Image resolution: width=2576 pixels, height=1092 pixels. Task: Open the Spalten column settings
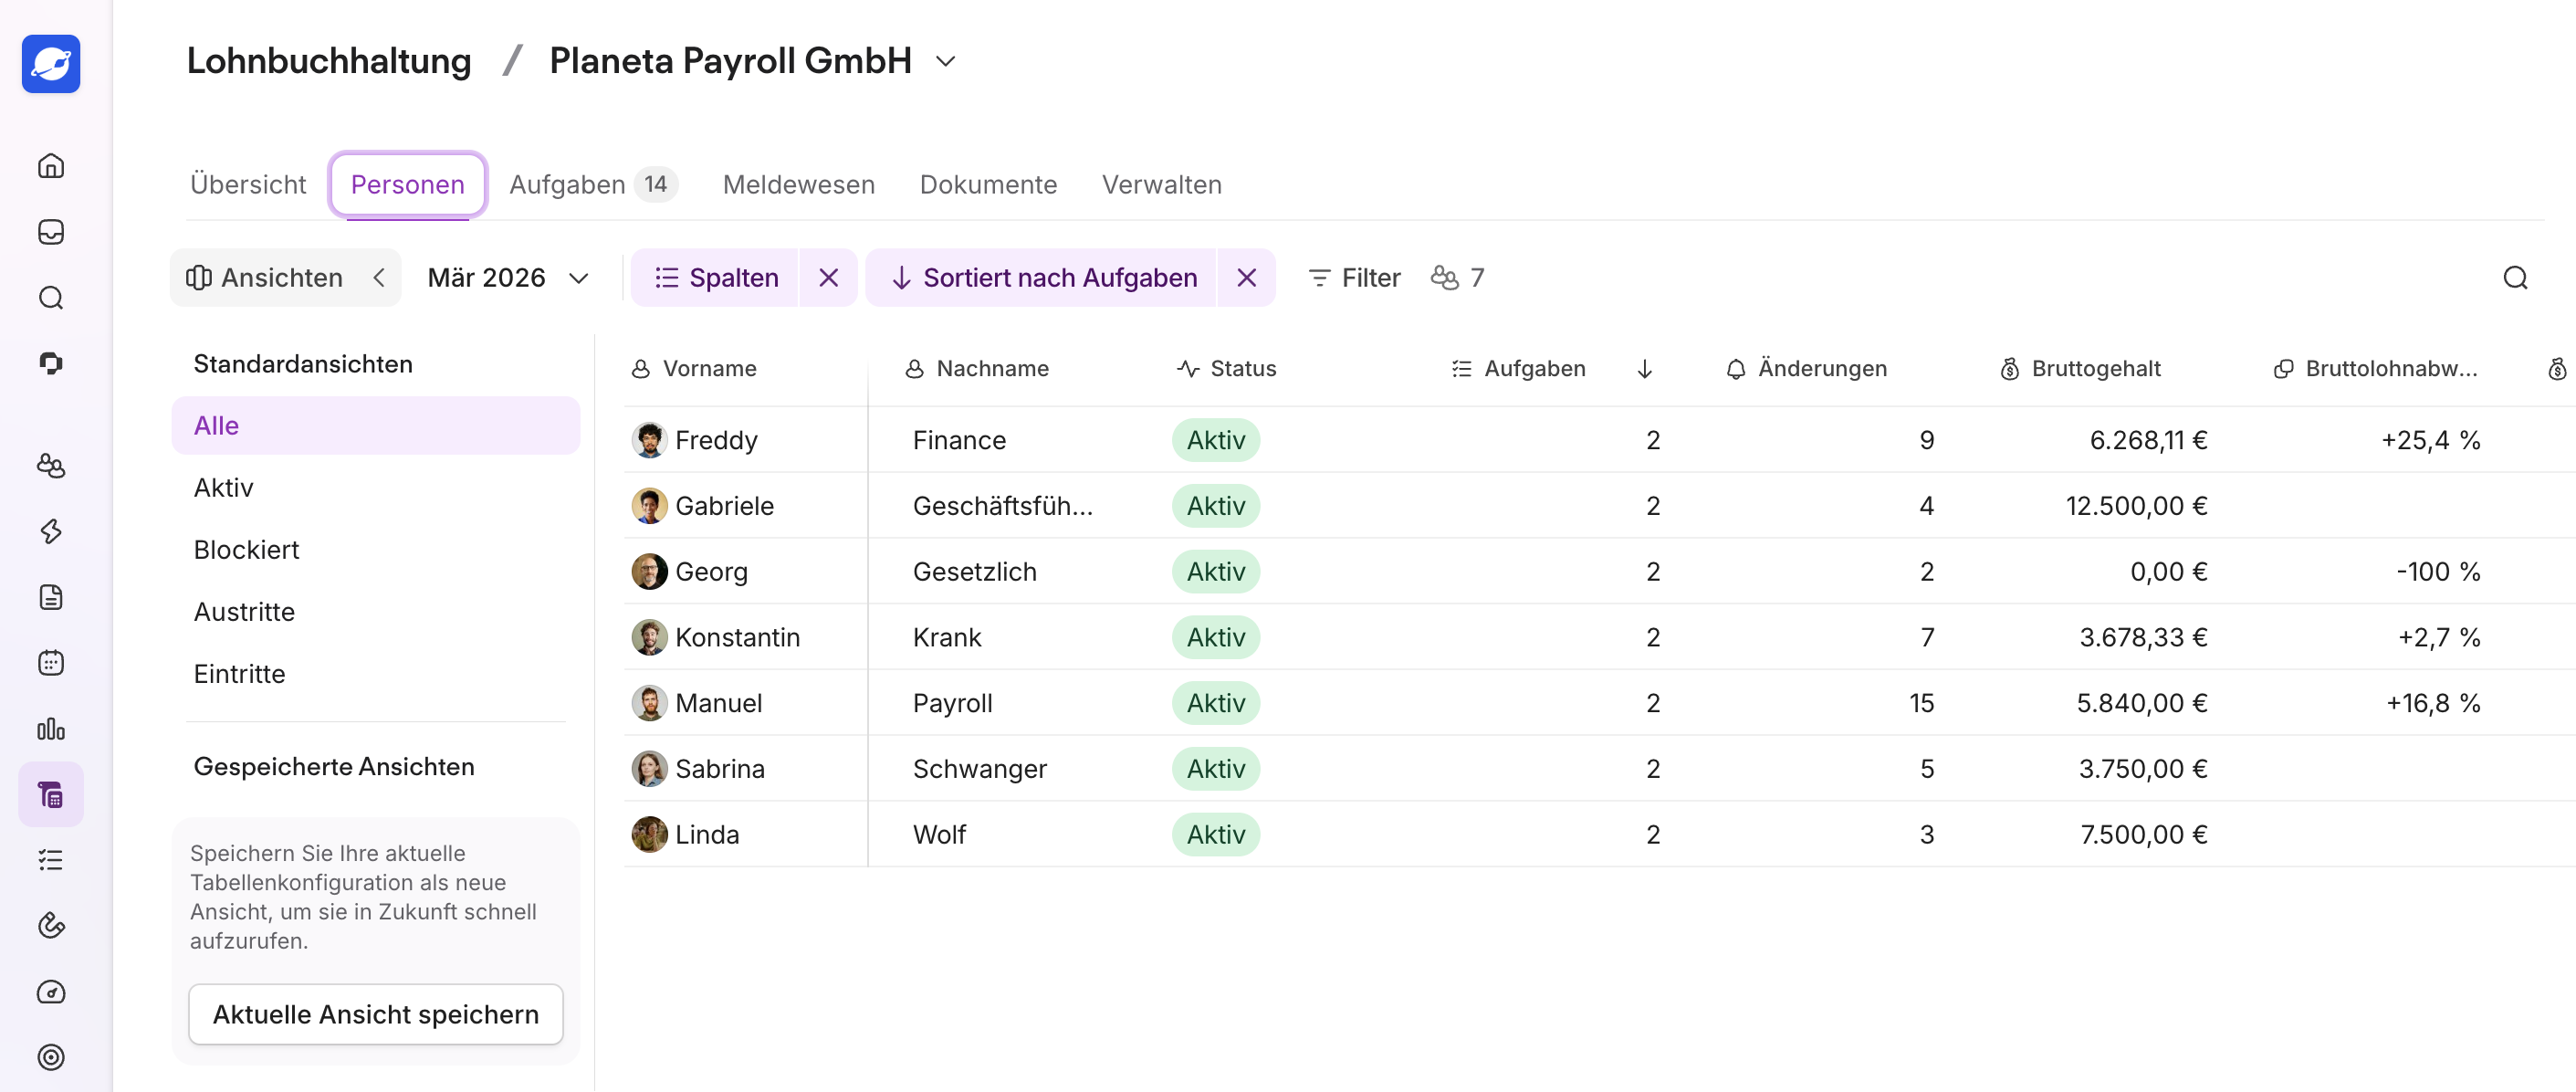[x=716, y=278]
